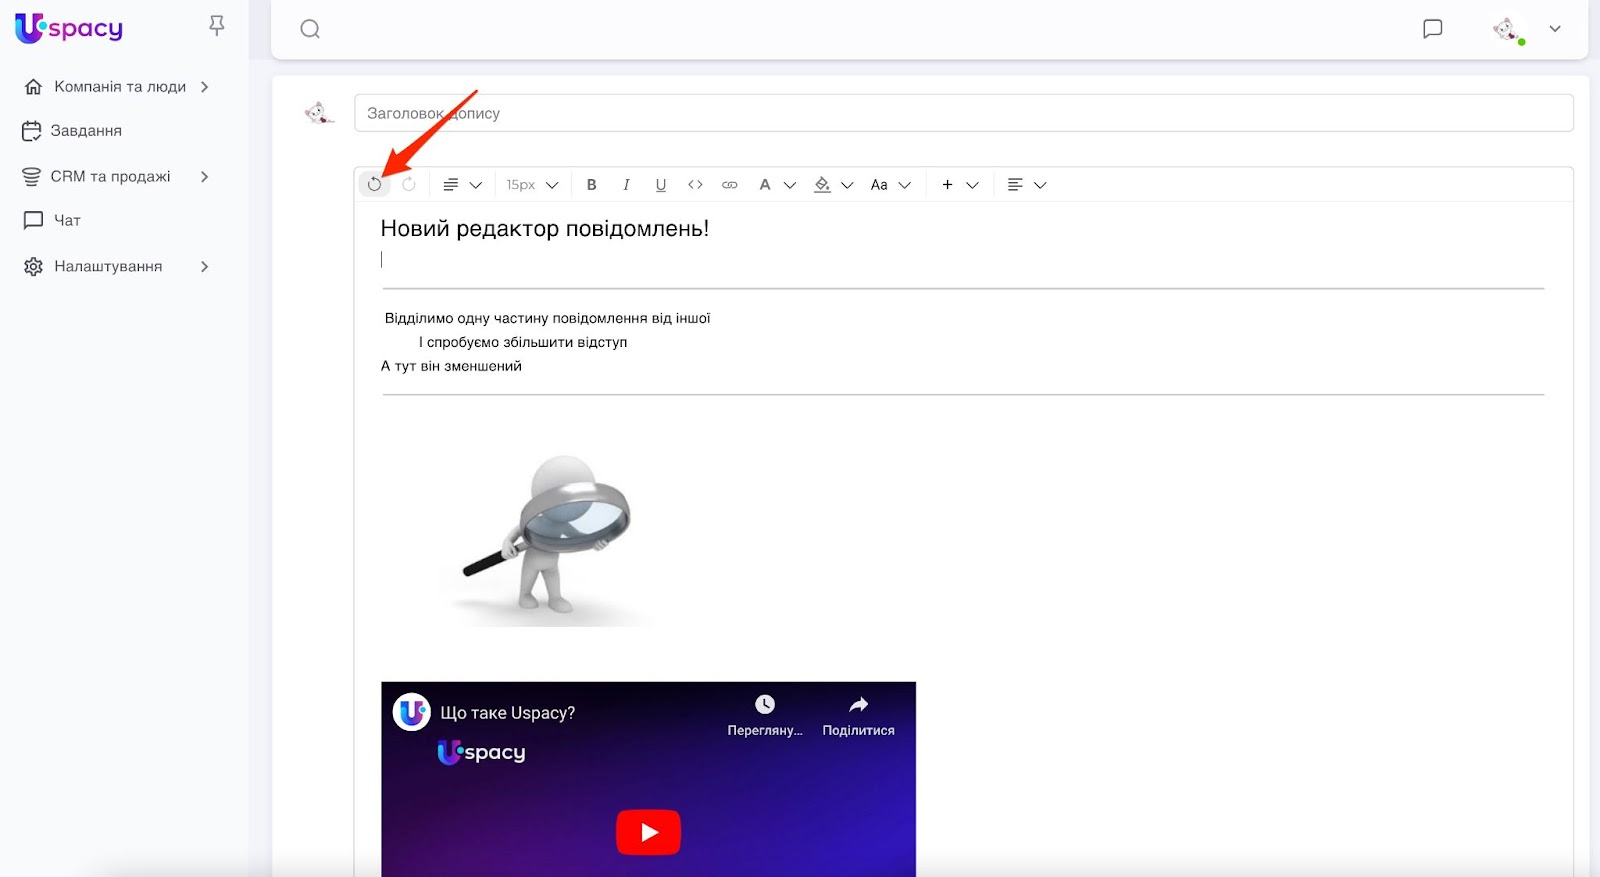Open the text color dropdown
1600x877 pixels.
(776, 185)
